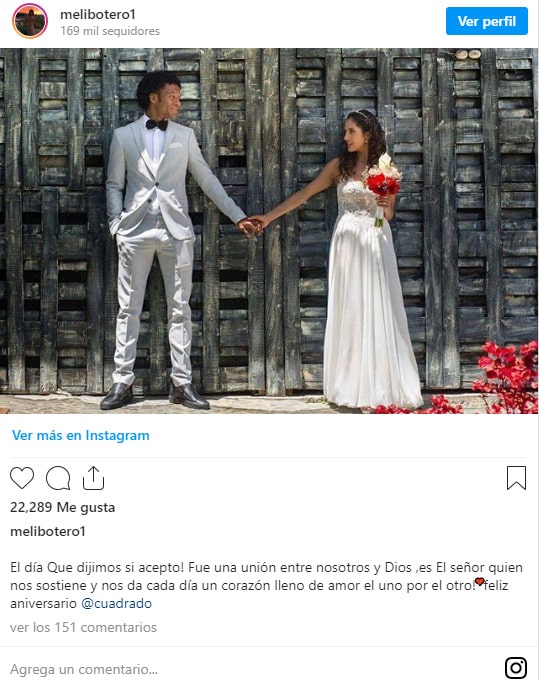Click the Instagram logo at the bottom right
539x680 pixels.
pyautogui.click(x=516, y=668)
